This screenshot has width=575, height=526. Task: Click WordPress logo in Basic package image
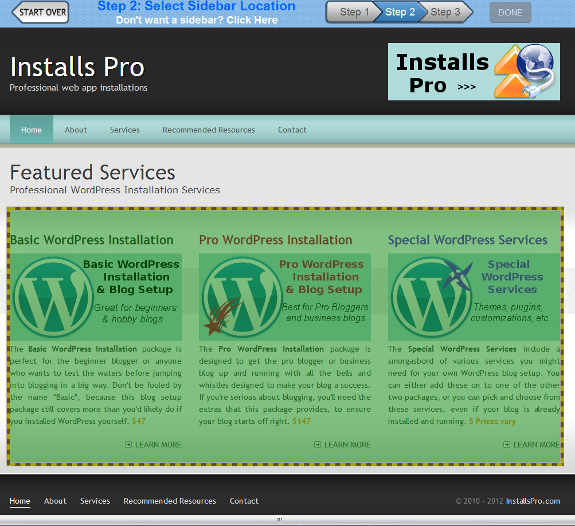54,297
